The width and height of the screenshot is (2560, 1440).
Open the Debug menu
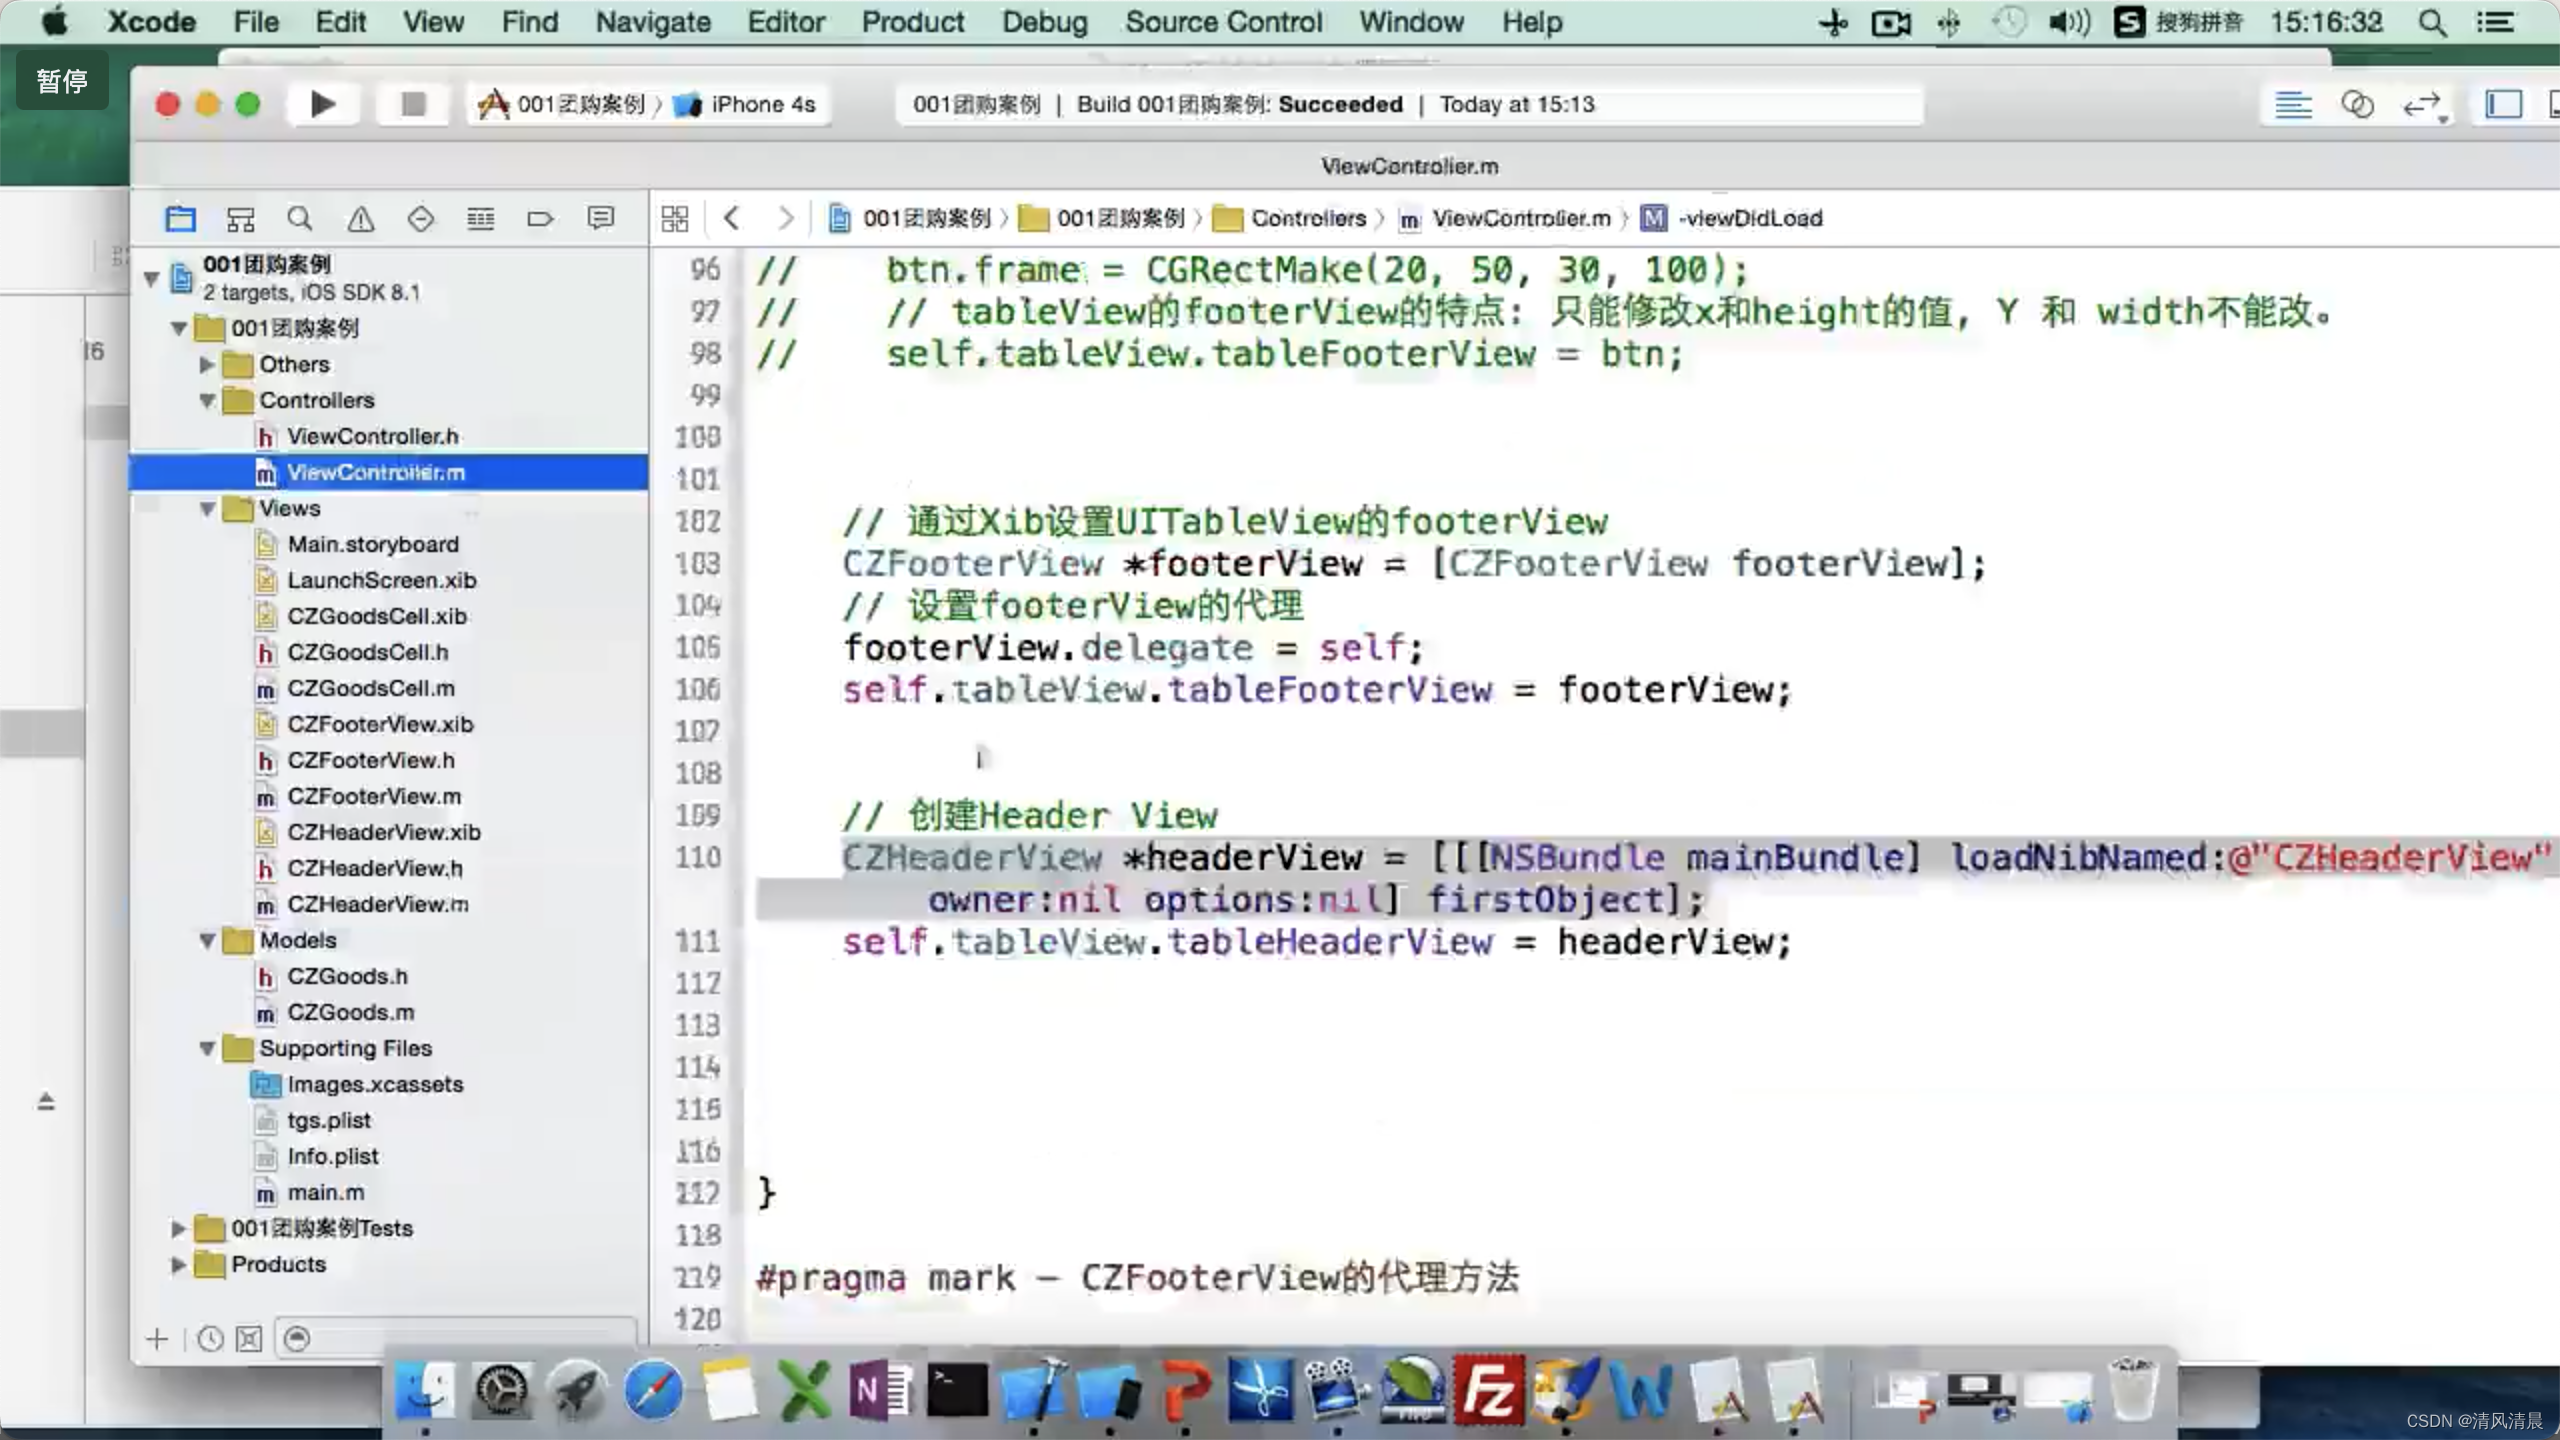click(x=1045, y=22)
